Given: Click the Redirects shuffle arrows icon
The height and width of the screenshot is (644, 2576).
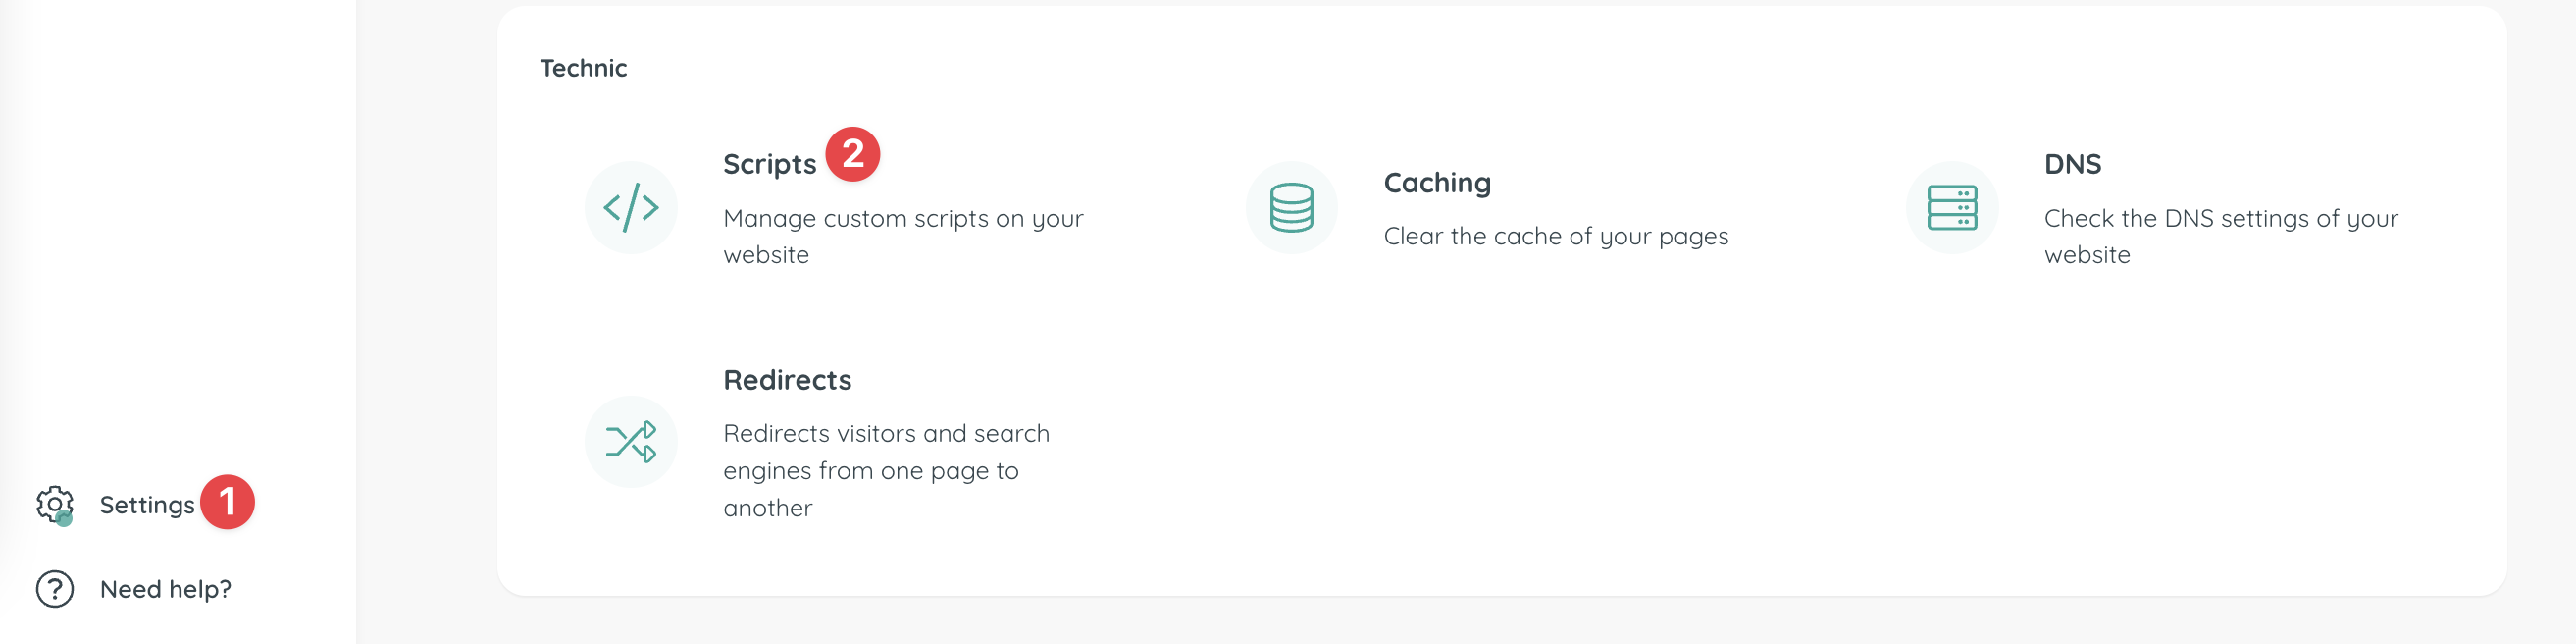Looking at the screenshot, I should [631, 442].
